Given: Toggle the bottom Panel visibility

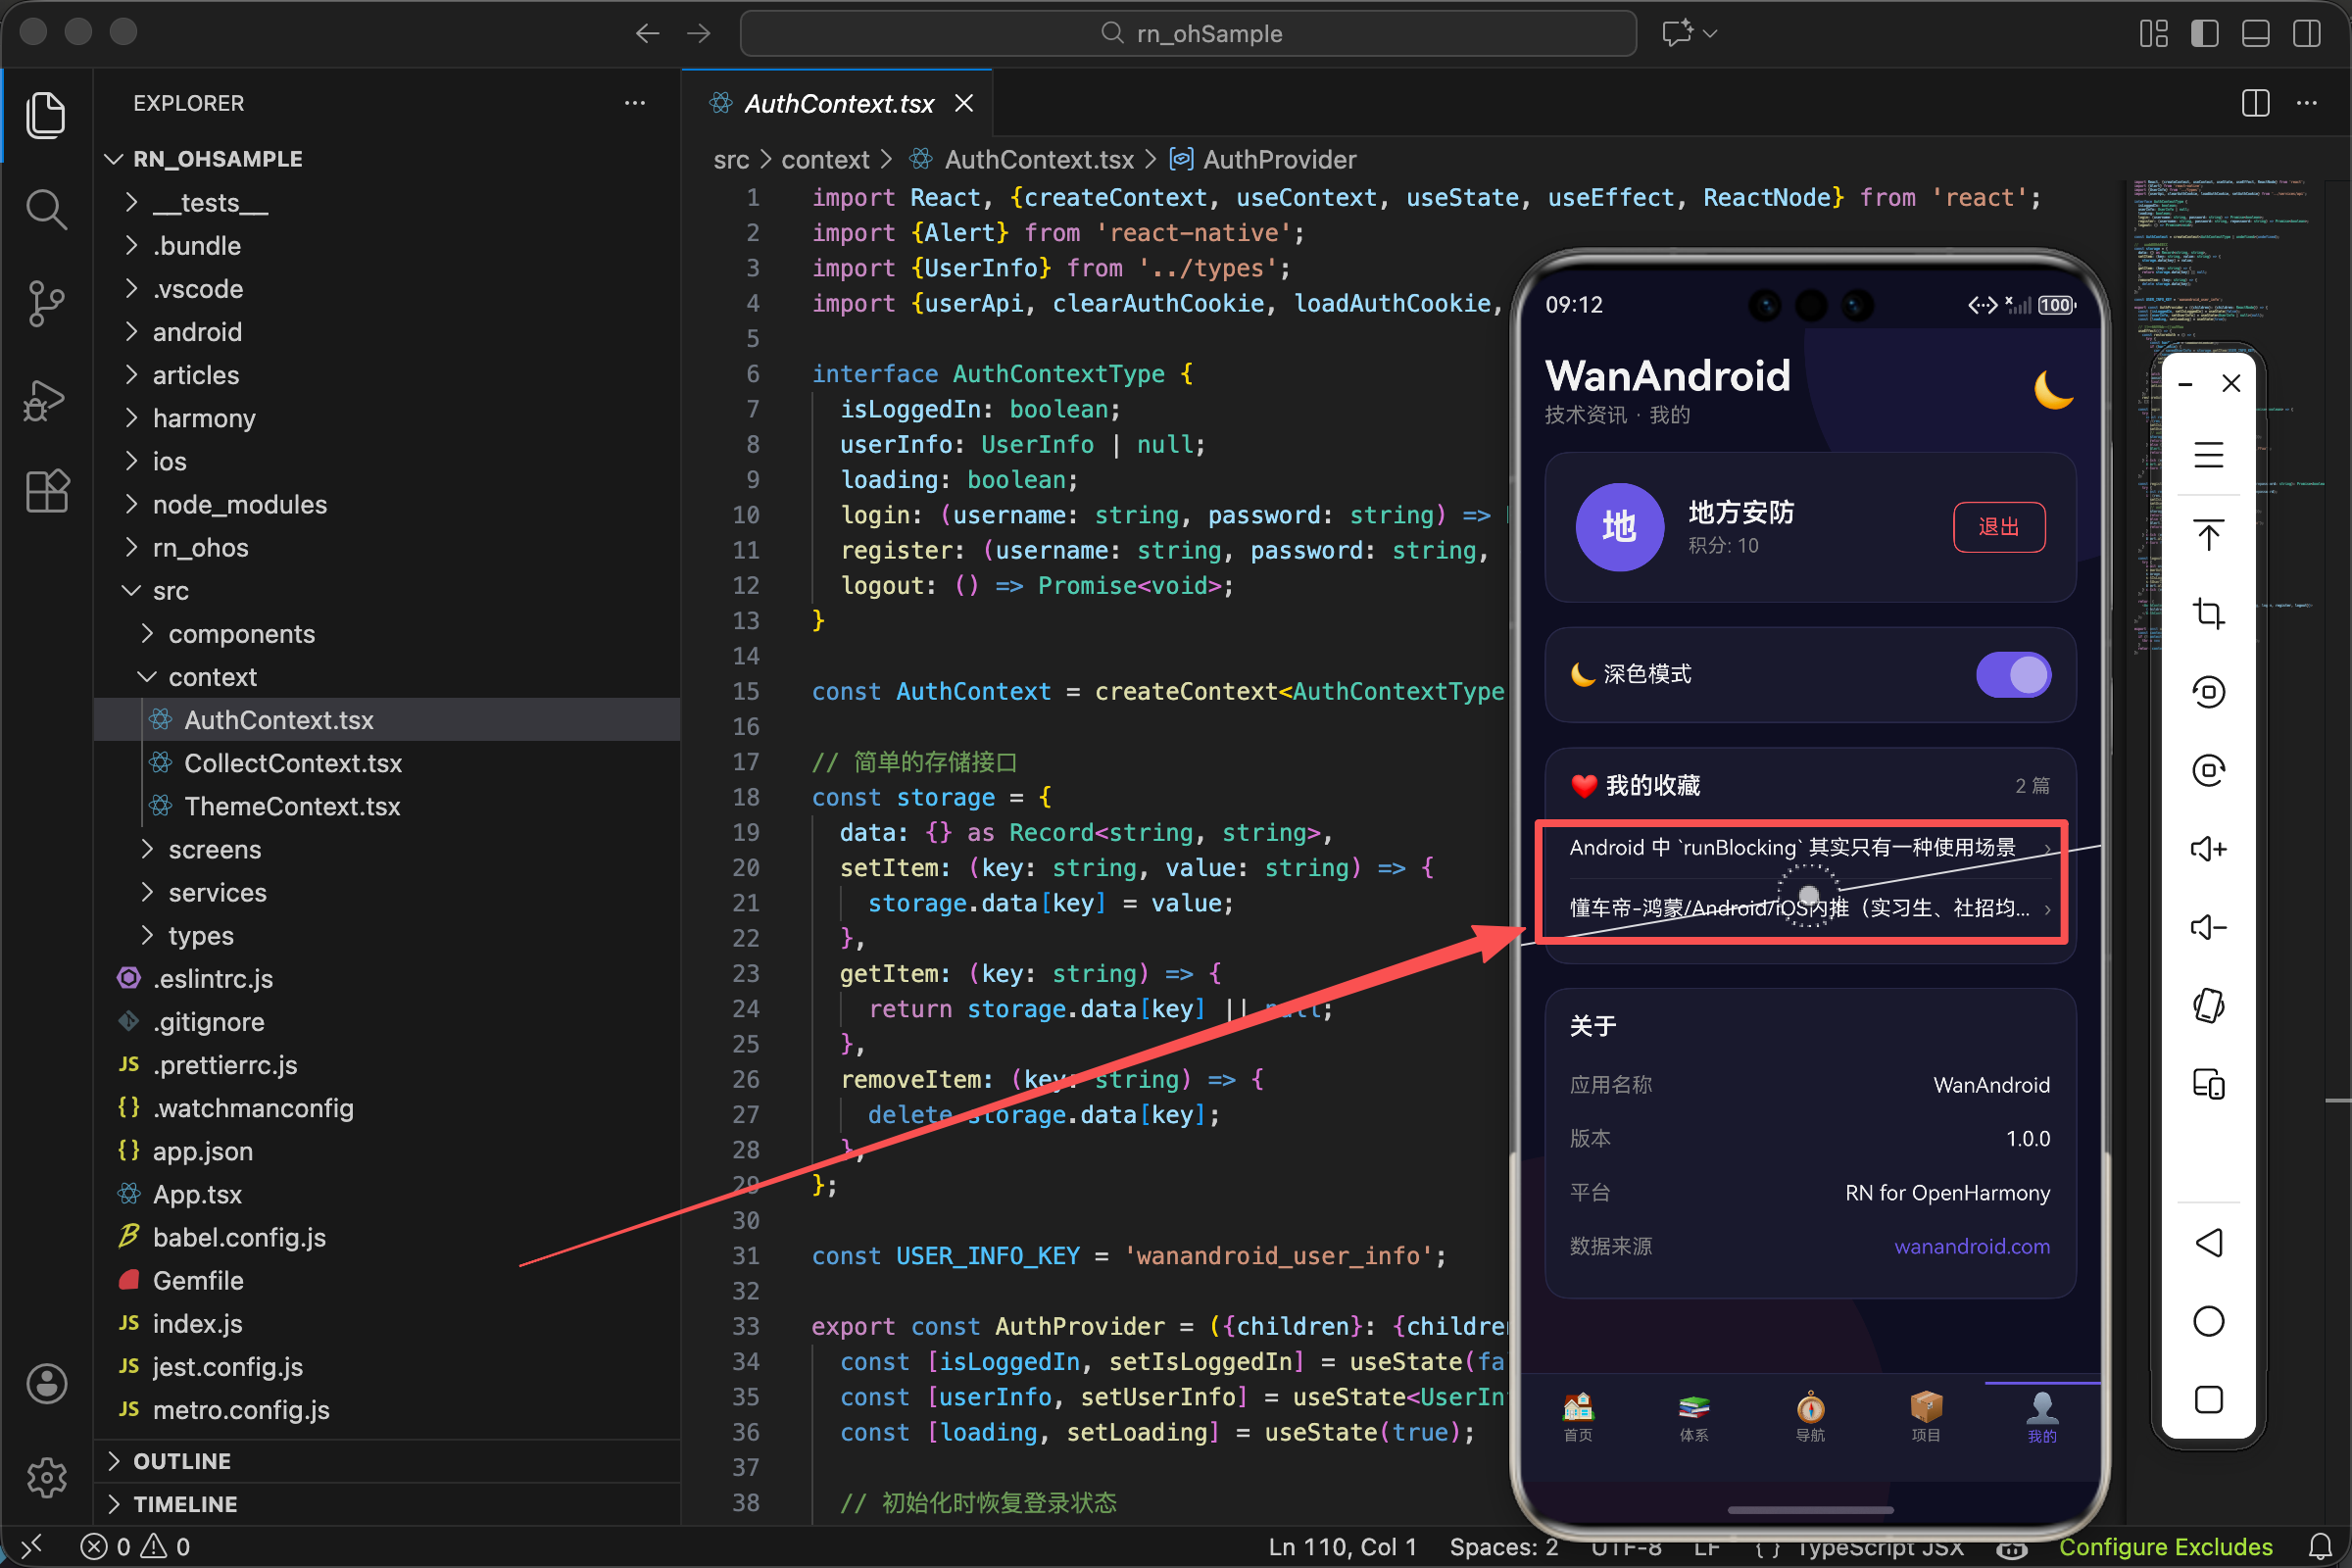Looking at the screenshot, I should pyautogui.click(x=2255, y=33).
